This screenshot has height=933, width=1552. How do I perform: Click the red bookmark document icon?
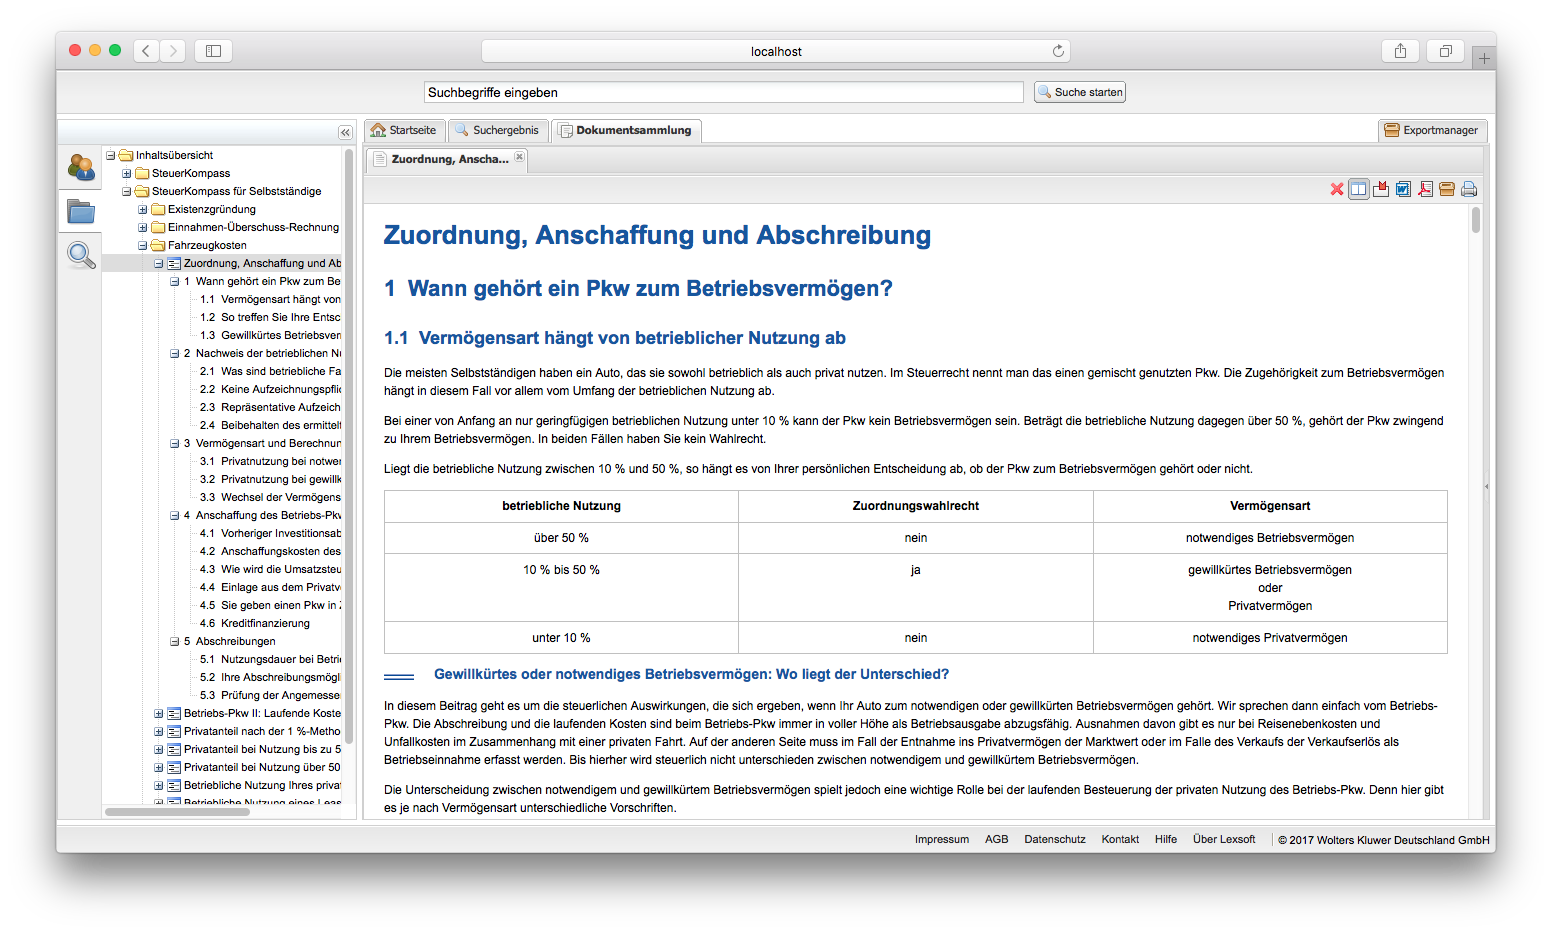coord(1381,189)
